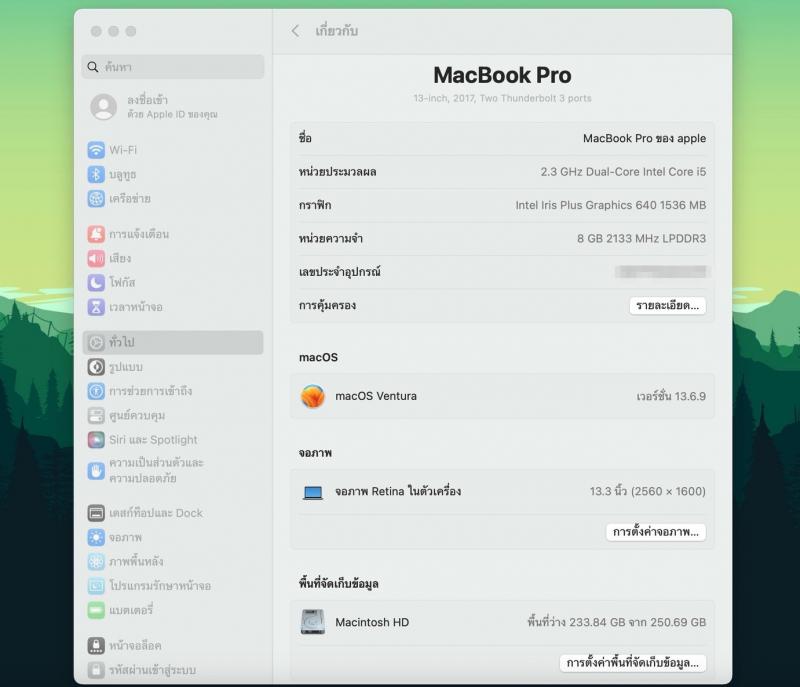This screenshot has height=687, width=800.
Task: Open Desktop and Dock (เดสก์ท็อปและ Dock) icon
Action: click(x=96, y=513)
